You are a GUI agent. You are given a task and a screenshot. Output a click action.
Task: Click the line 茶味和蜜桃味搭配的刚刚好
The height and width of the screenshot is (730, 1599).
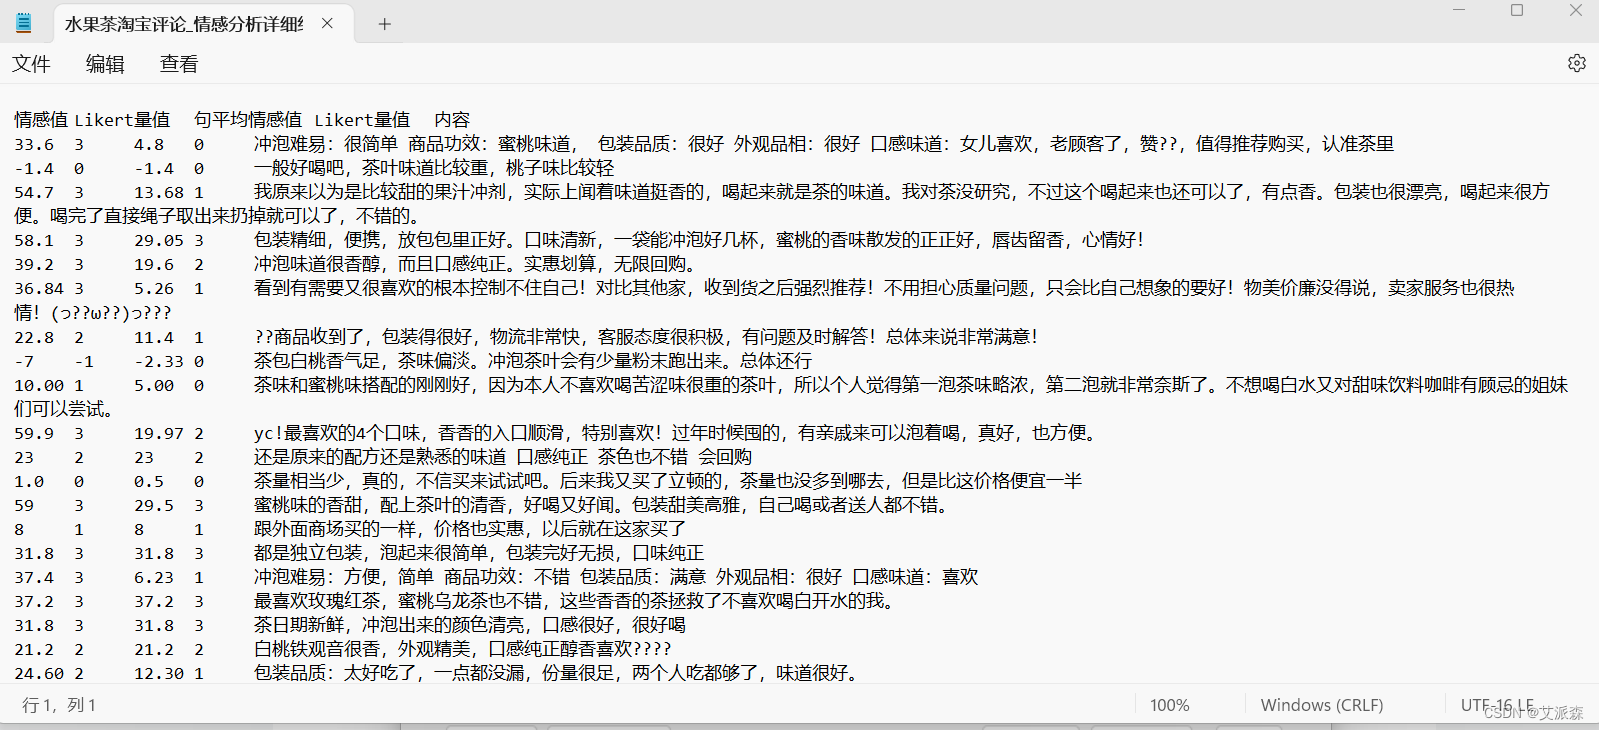(x=791, y=385)
